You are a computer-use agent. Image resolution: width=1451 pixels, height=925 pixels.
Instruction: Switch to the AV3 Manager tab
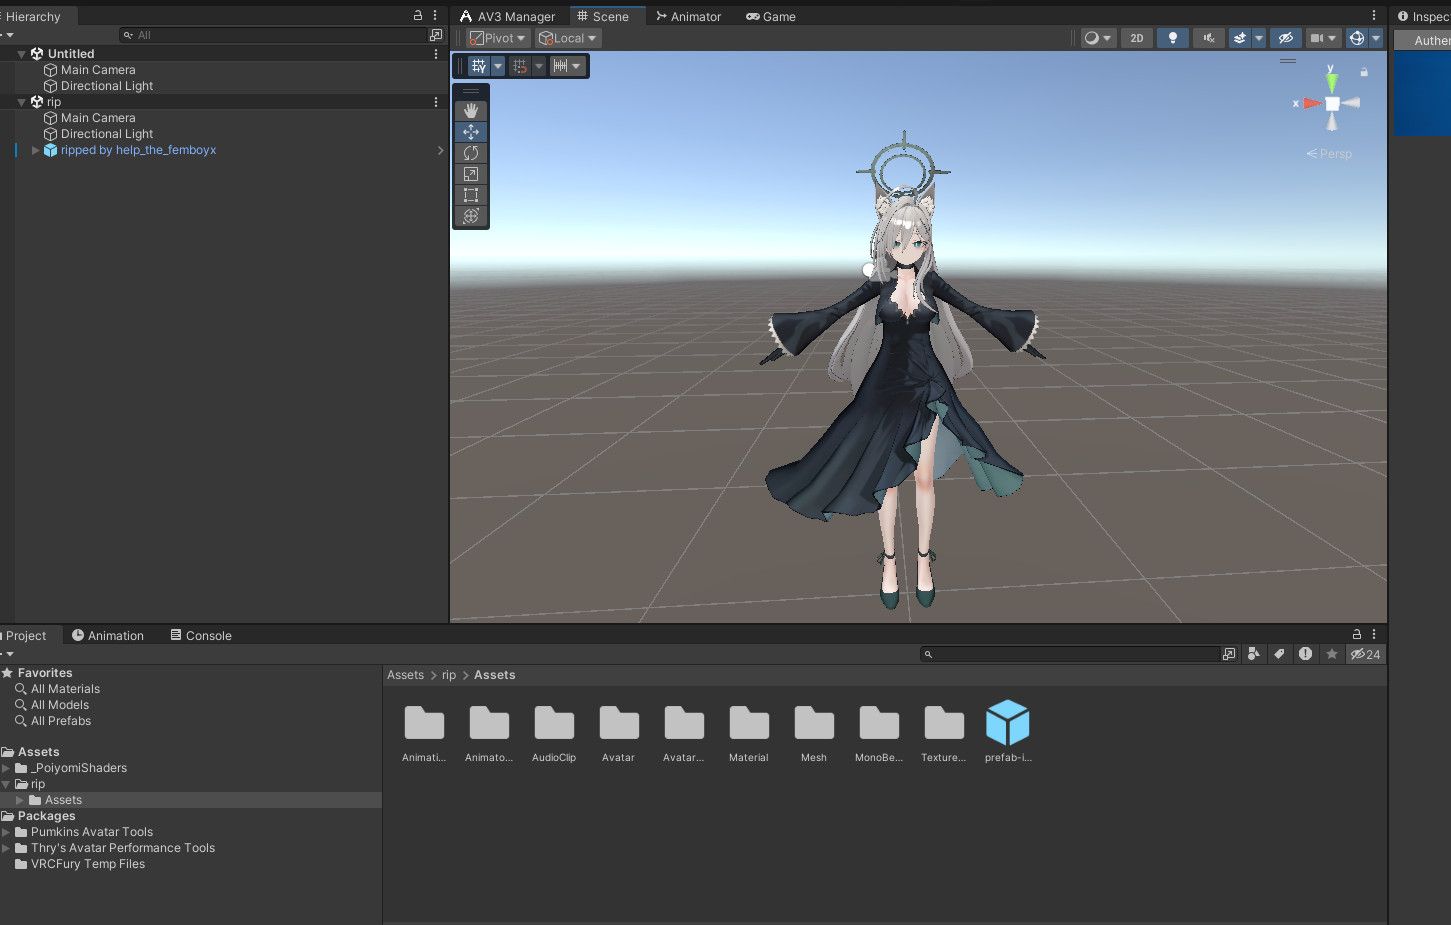(508, 17)
